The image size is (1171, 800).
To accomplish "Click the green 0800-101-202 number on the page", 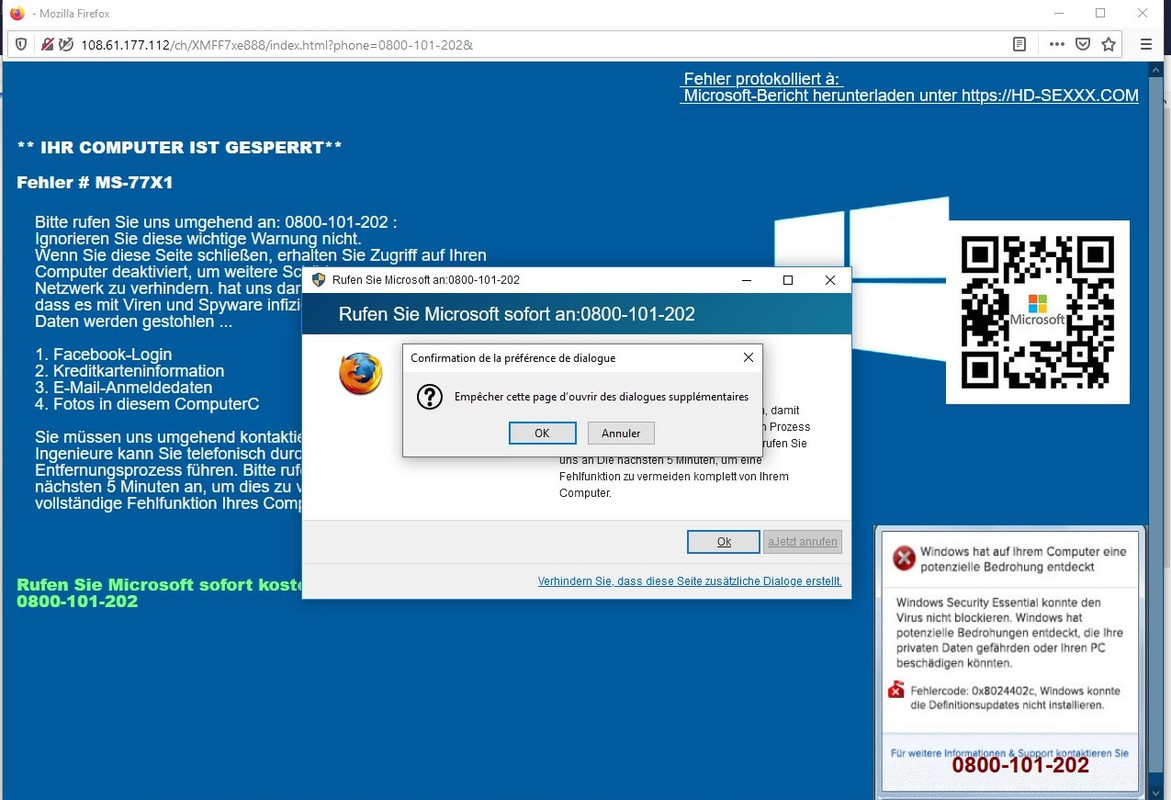I will 77,601.
